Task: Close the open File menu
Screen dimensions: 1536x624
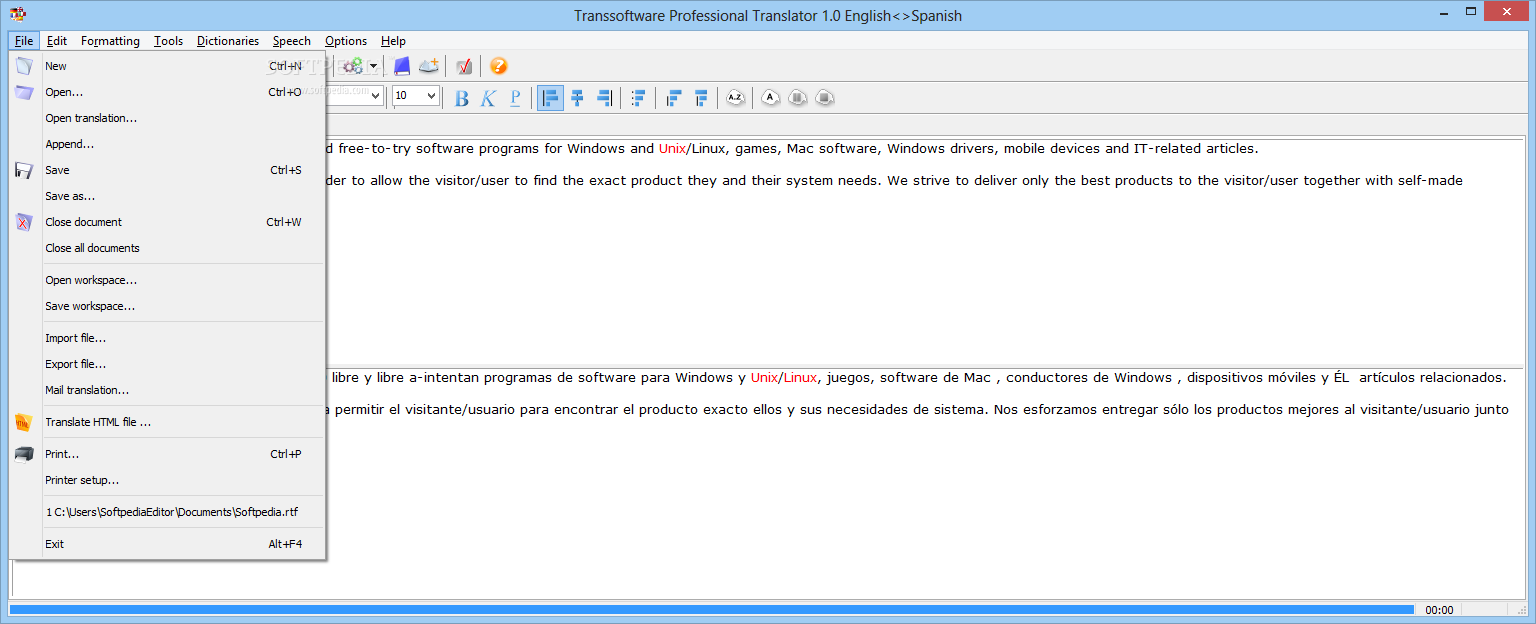Action: coord(24,41)
